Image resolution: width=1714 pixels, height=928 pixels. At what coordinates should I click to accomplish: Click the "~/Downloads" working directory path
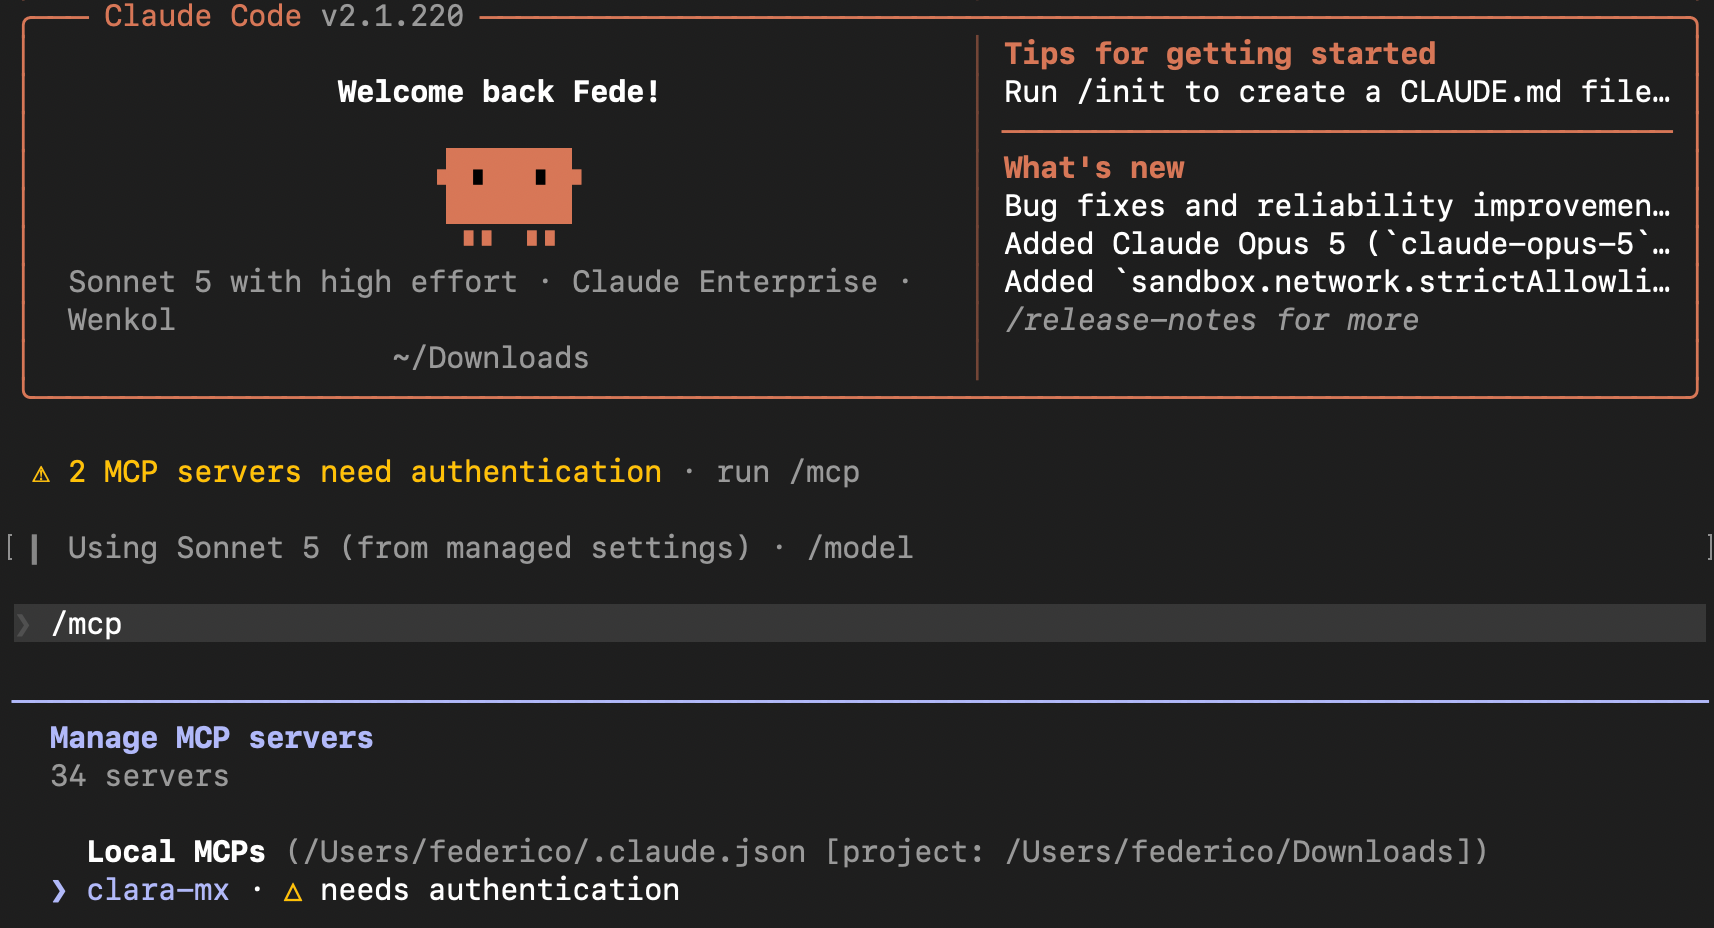click(x=491, y=358)
